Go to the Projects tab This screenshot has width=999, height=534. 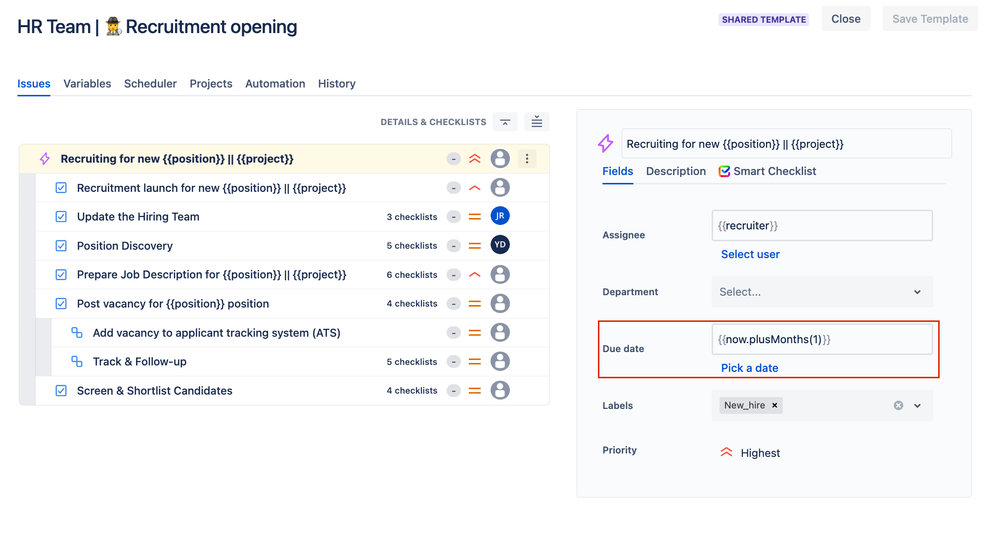pos(211,83)
